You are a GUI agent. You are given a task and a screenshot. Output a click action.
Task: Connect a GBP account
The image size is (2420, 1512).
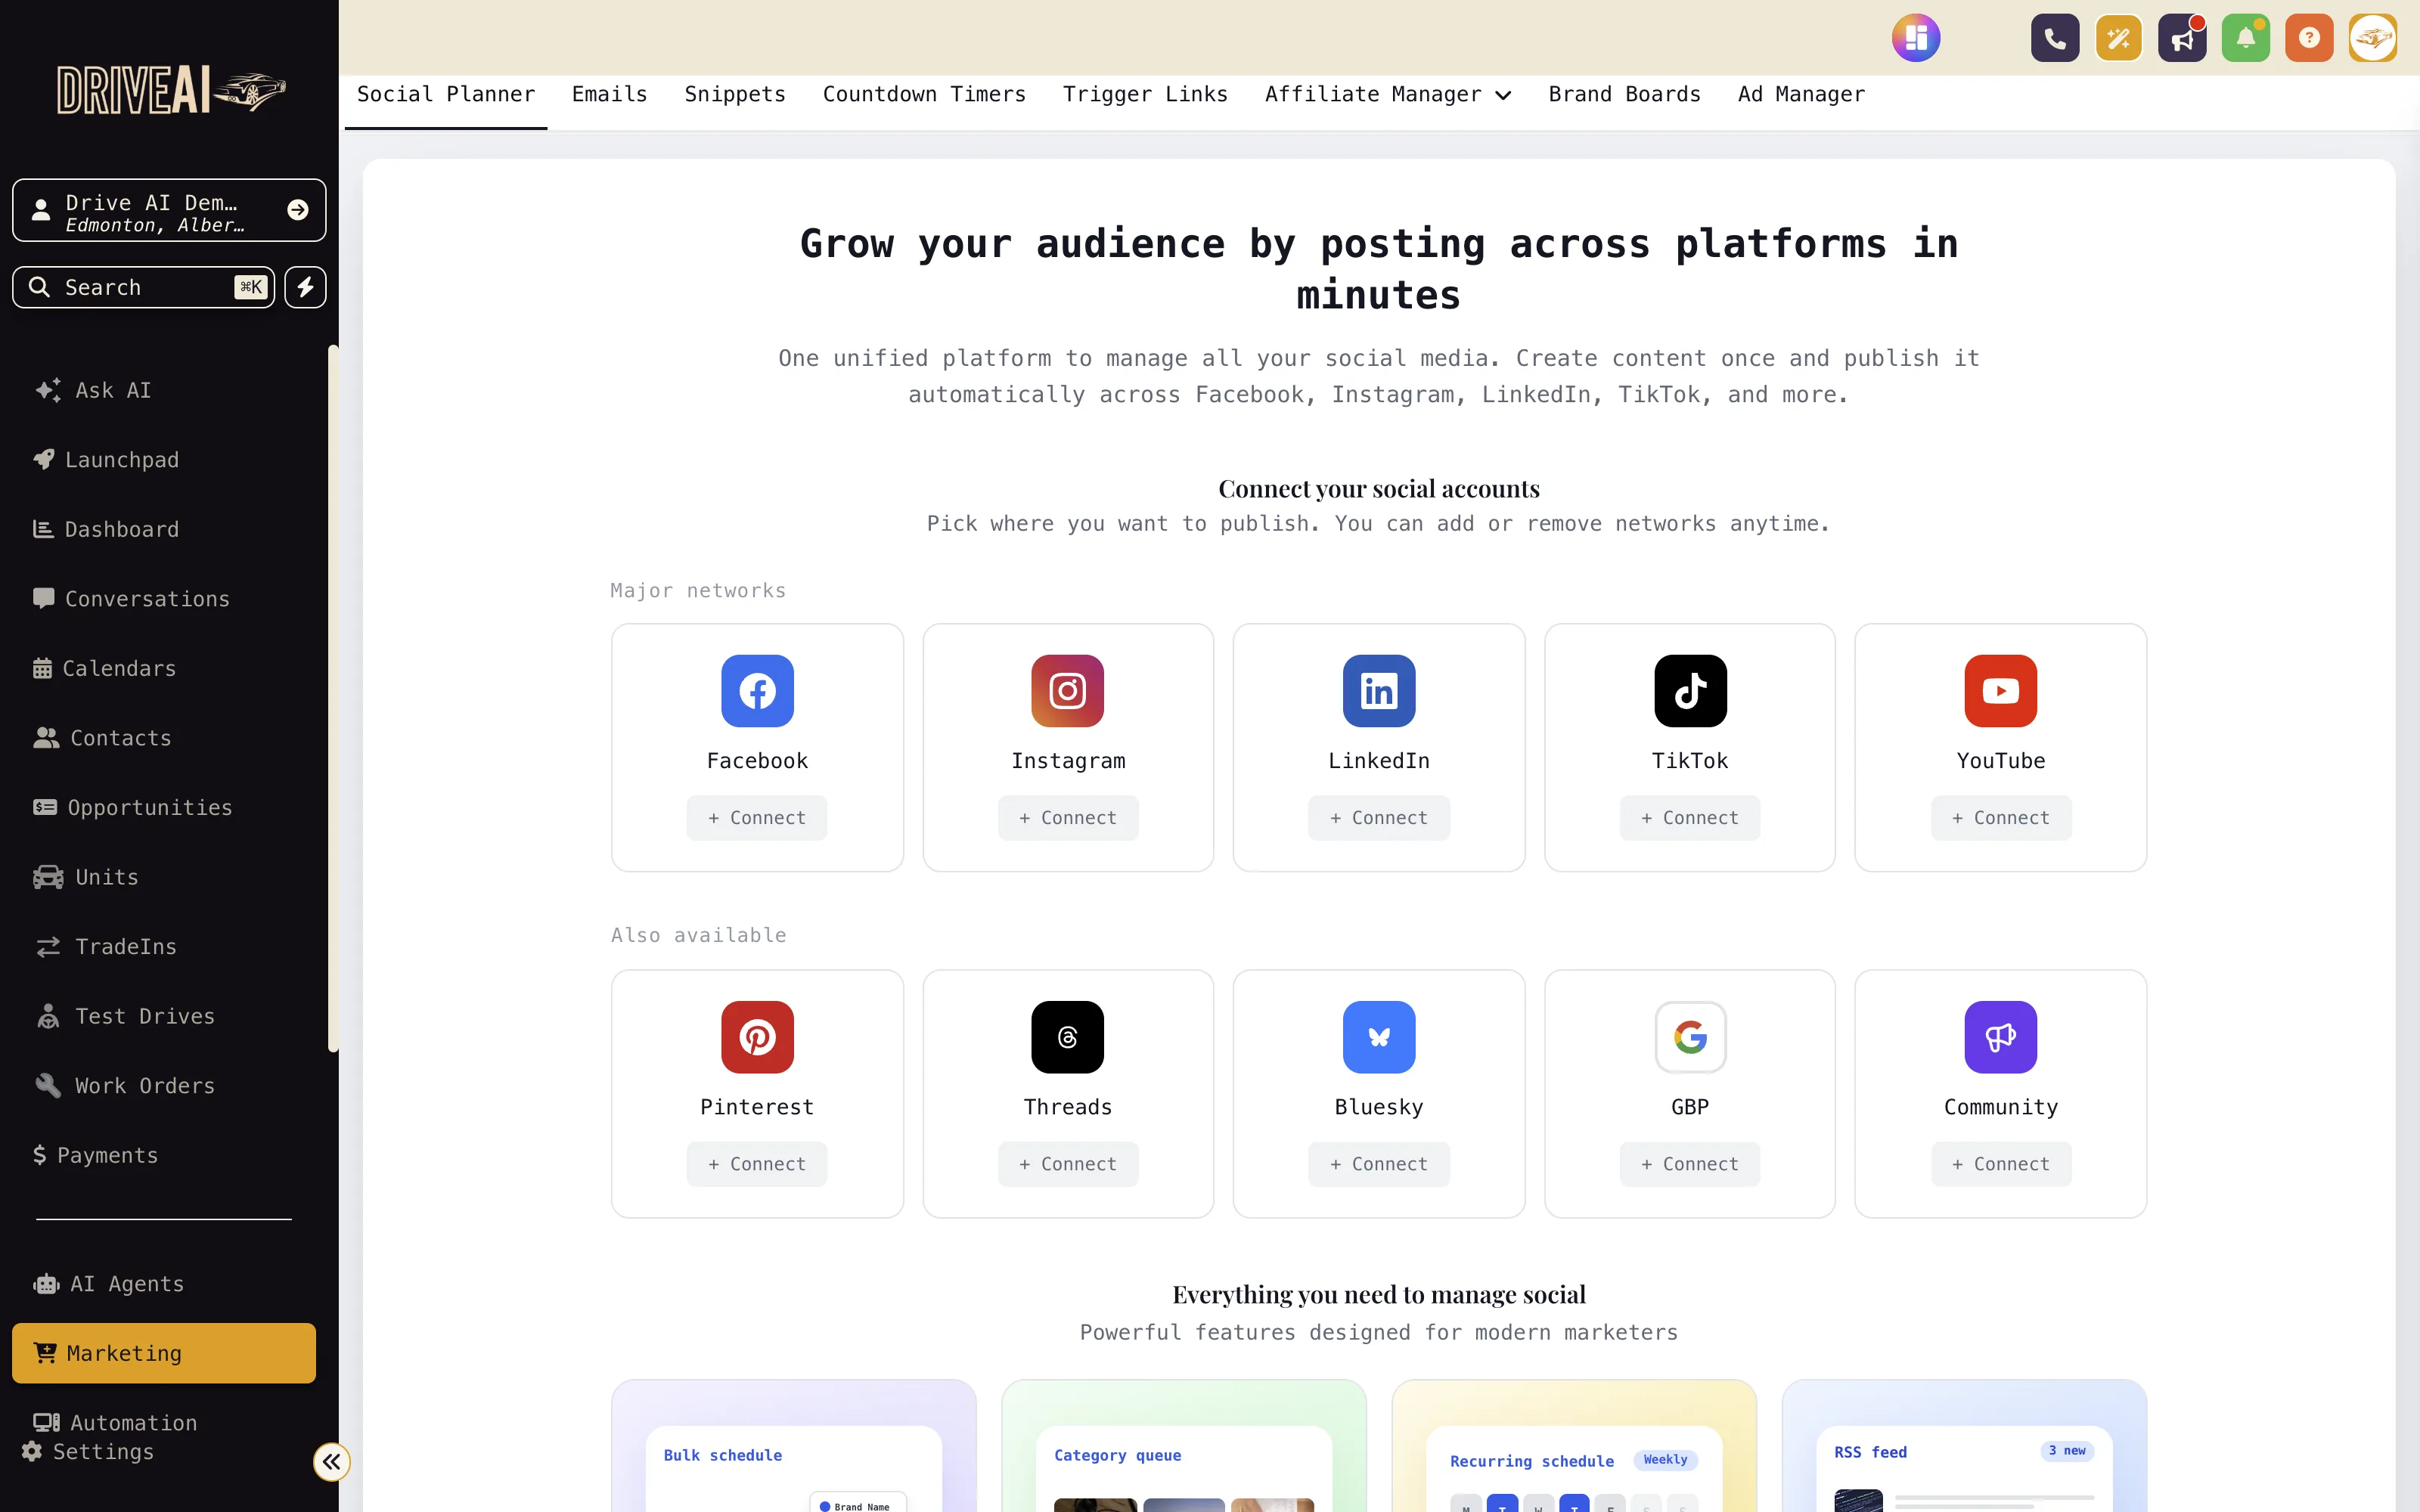click(1690, 1164)
